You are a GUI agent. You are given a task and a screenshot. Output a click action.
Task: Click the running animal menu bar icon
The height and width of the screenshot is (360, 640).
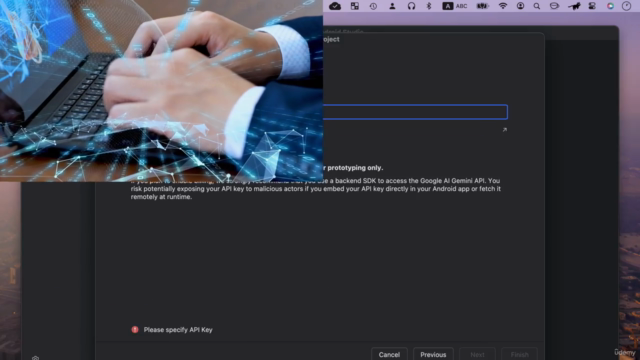(574, 6)
